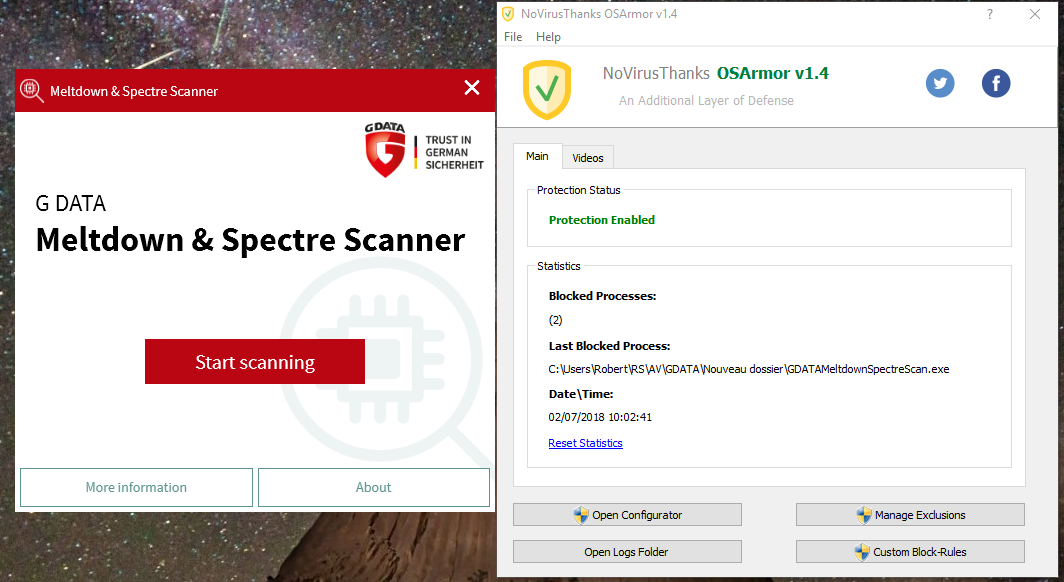This screenshot has height=582, width=1064.
Task: Open Logs Folder button
Action: point(627,551)
